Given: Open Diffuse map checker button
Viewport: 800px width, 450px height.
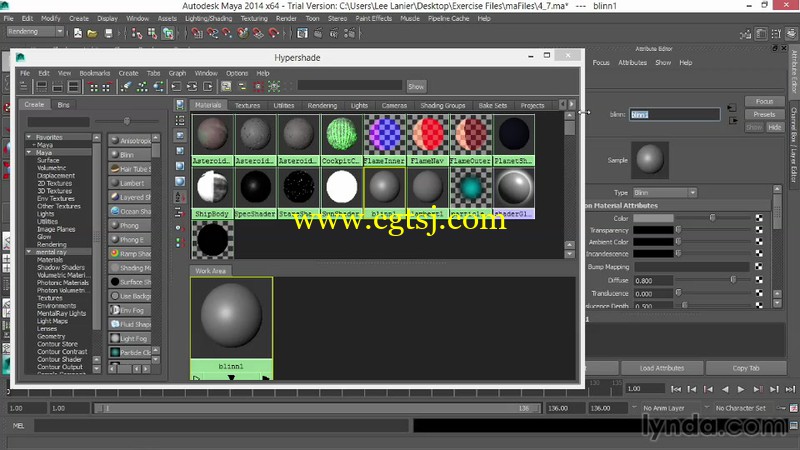Looking at the screenshot, I should (x=759, y=280).
